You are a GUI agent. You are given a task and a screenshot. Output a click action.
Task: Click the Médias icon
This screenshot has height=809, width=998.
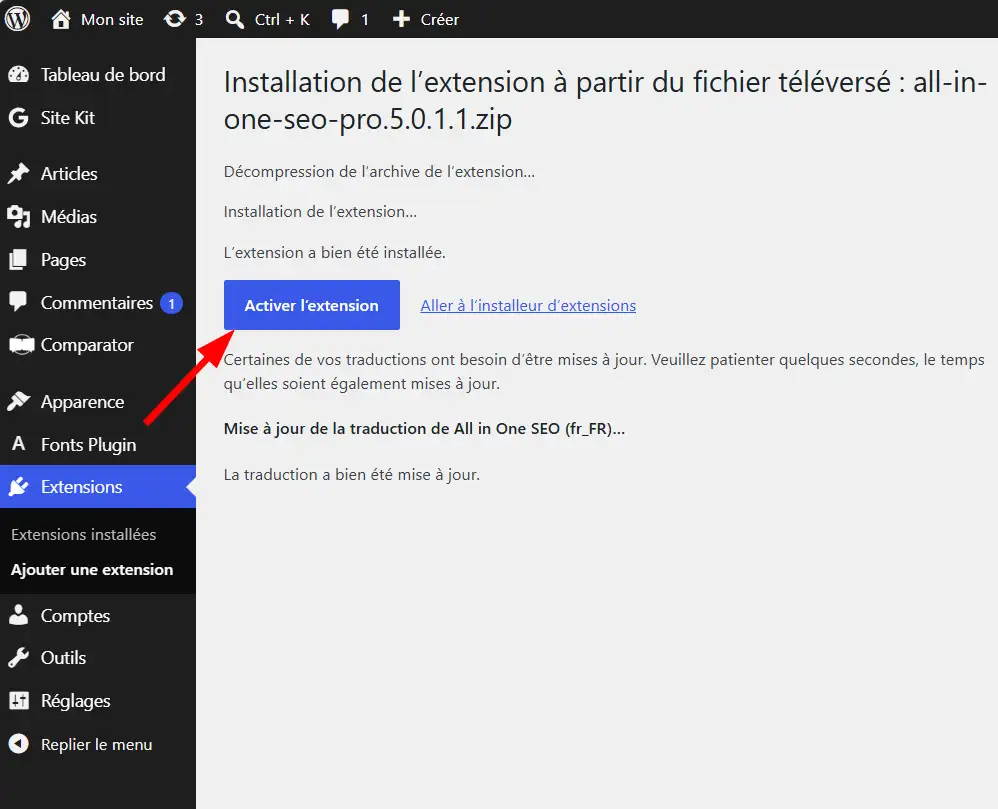[18, 216]
